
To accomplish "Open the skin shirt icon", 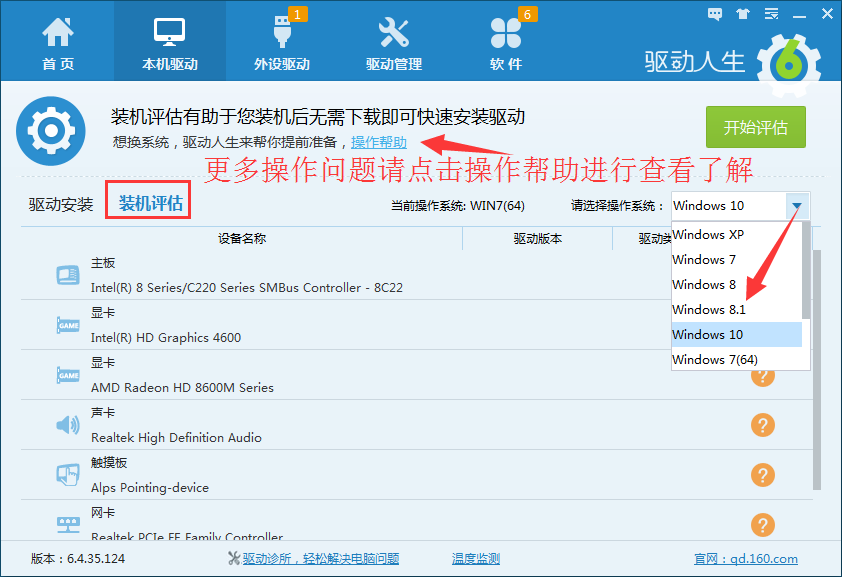I will point(743,14).
